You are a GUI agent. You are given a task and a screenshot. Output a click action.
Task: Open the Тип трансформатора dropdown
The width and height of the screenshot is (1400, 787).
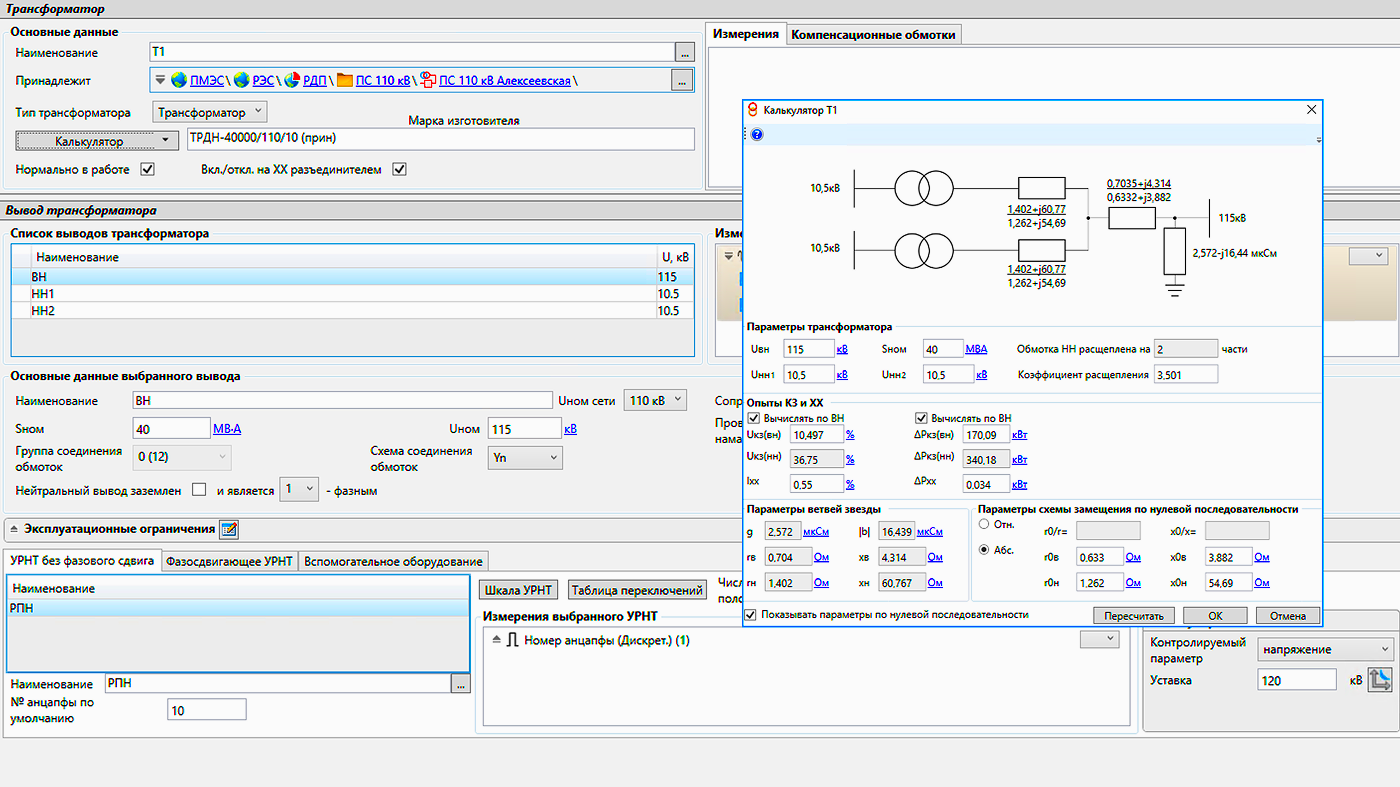(x=210, y=113)
